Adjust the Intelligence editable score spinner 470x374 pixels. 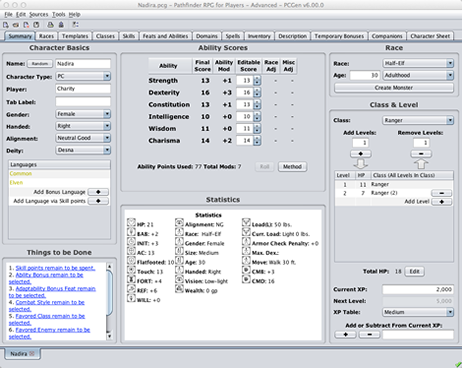click(257, 117)
